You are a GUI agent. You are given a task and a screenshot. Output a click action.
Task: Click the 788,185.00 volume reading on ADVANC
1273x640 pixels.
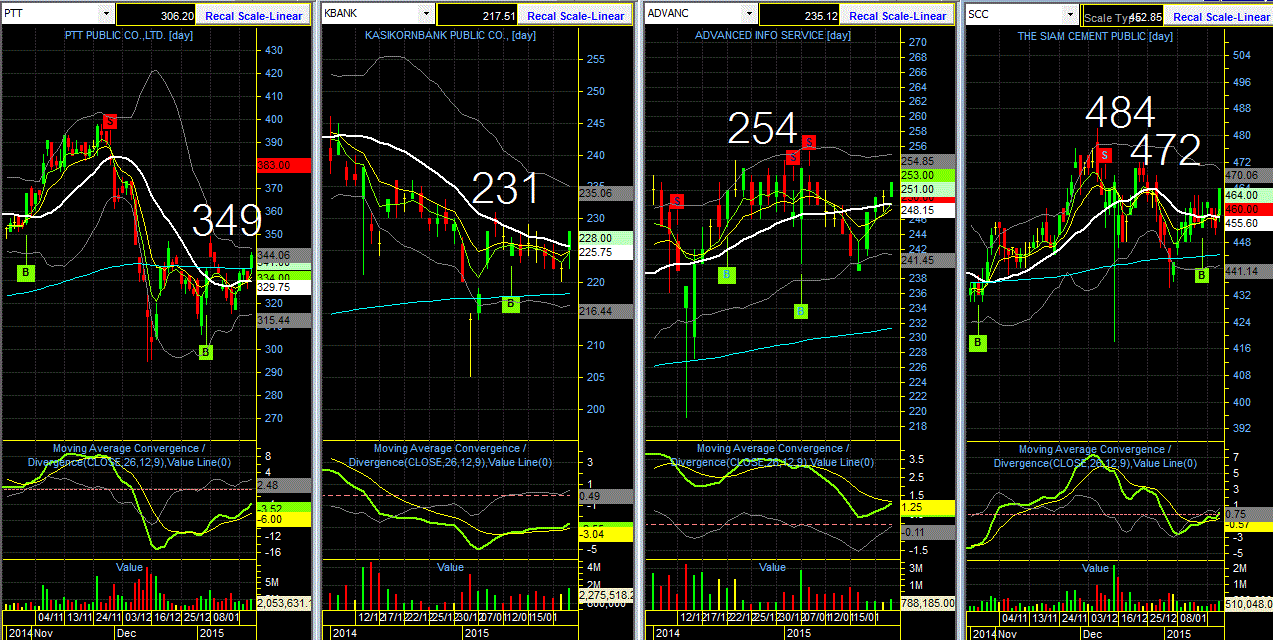pyautogui.click(x=930, y=603)
